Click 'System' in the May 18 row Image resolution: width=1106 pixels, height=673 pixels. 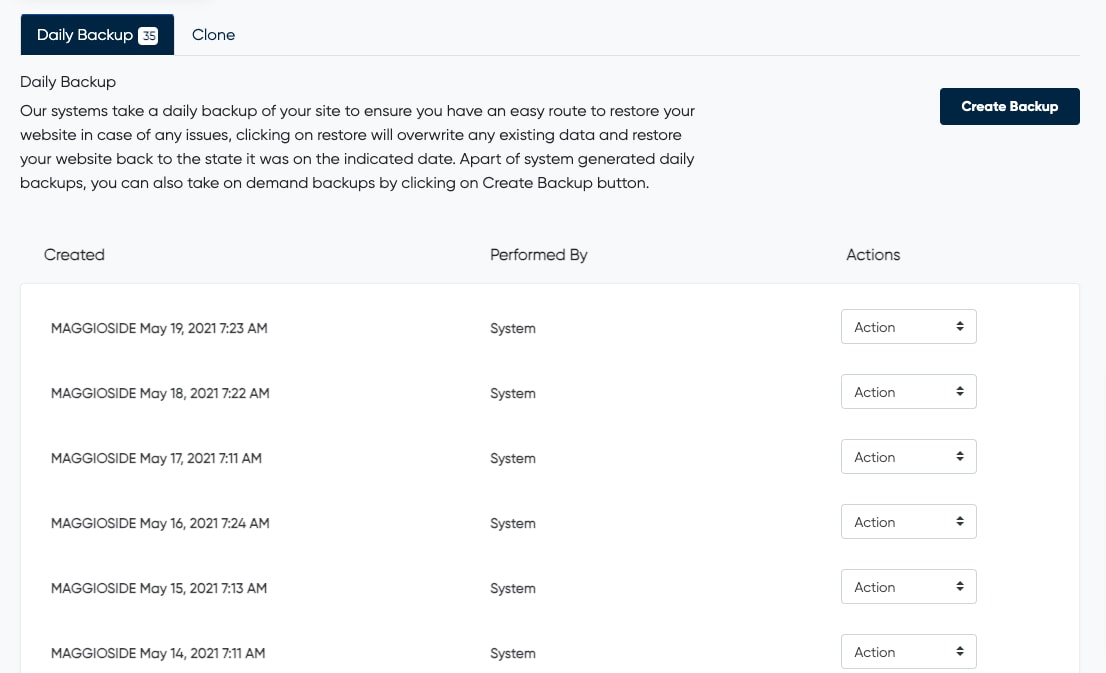[513, 393]
